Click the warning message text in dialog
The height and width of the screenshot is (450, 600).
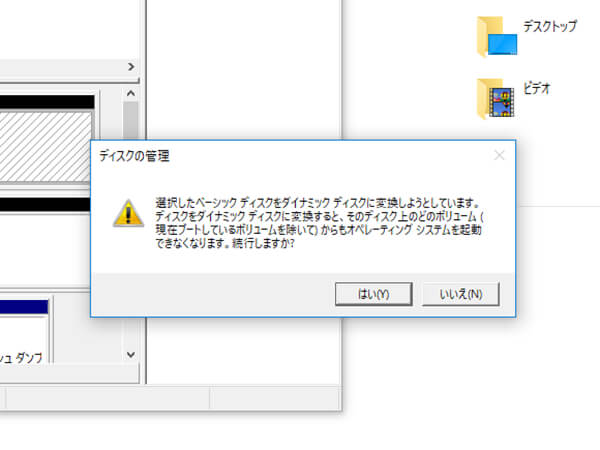click(319, 223)
